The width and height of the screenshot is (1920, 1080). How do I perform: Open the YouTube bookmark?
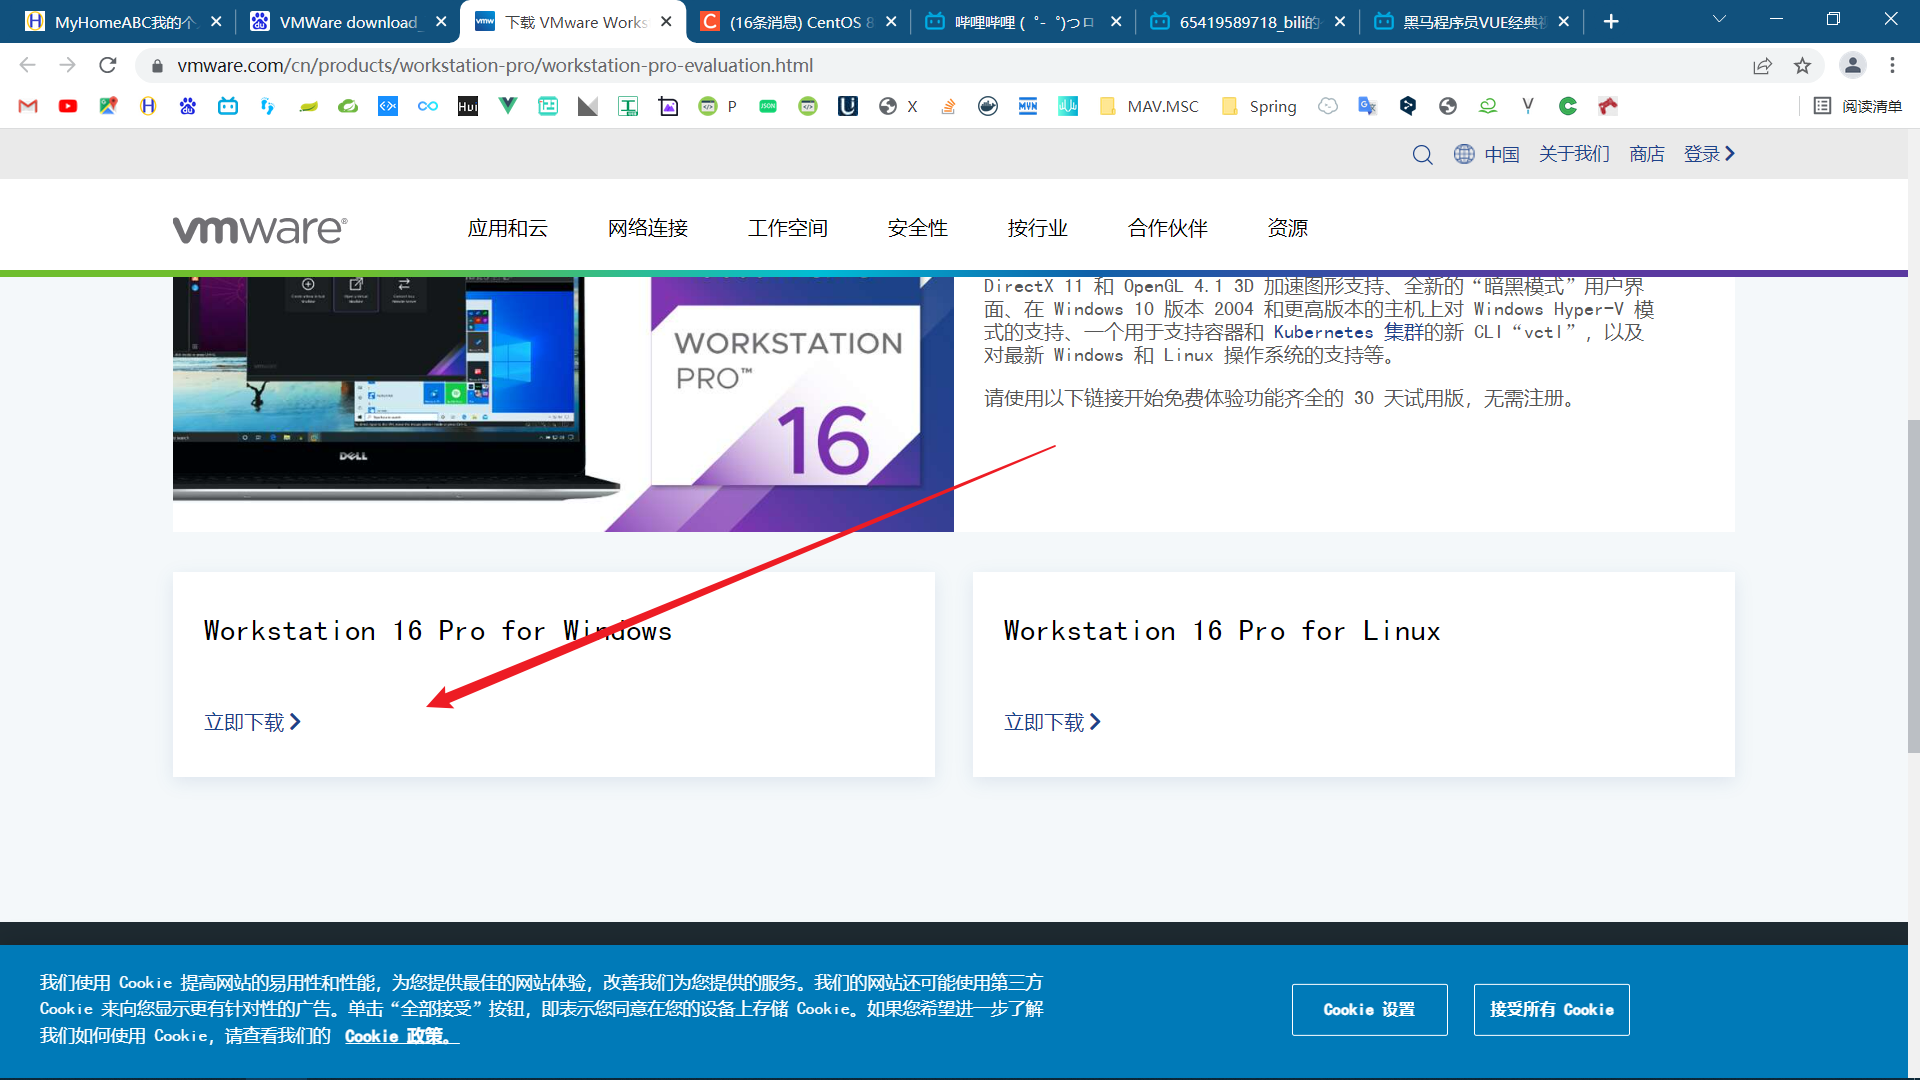coord(68,106)
